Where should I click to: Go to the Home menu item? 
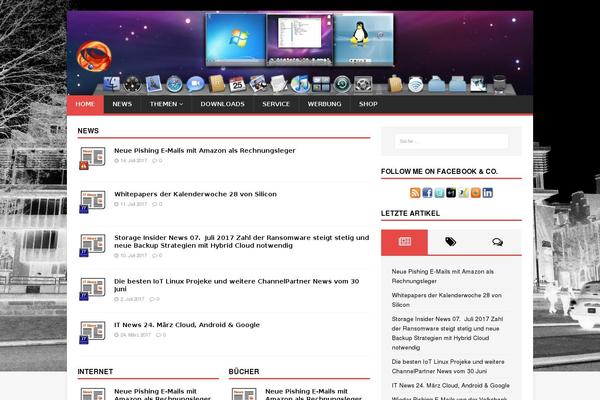tap(85, 104)
